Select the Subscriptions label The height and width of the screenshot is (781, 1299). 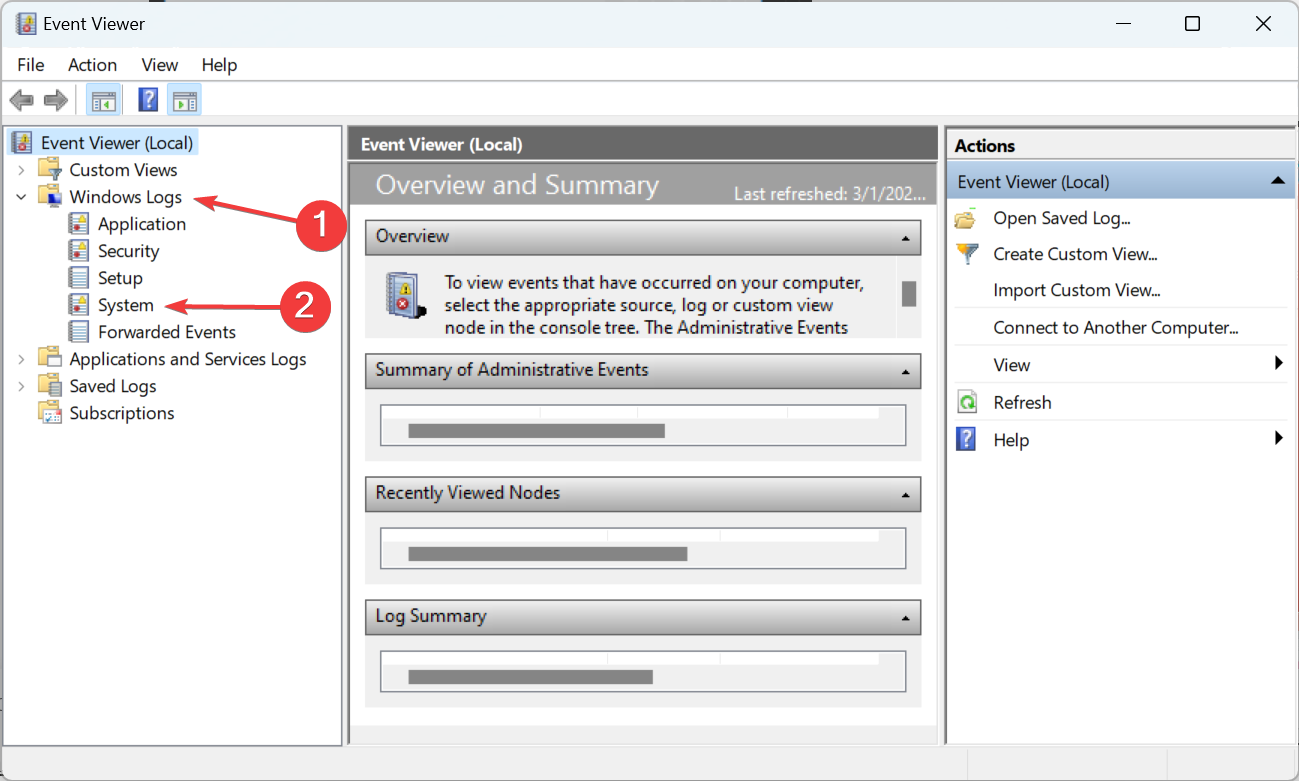122,413
